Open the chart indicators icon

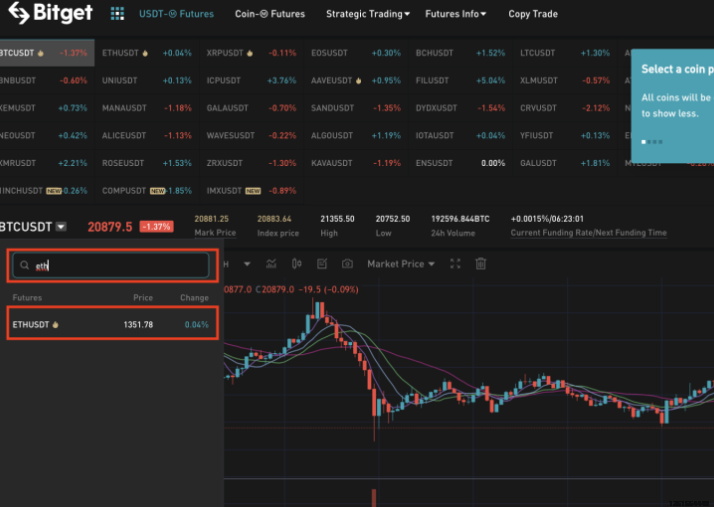click(271, 264)
